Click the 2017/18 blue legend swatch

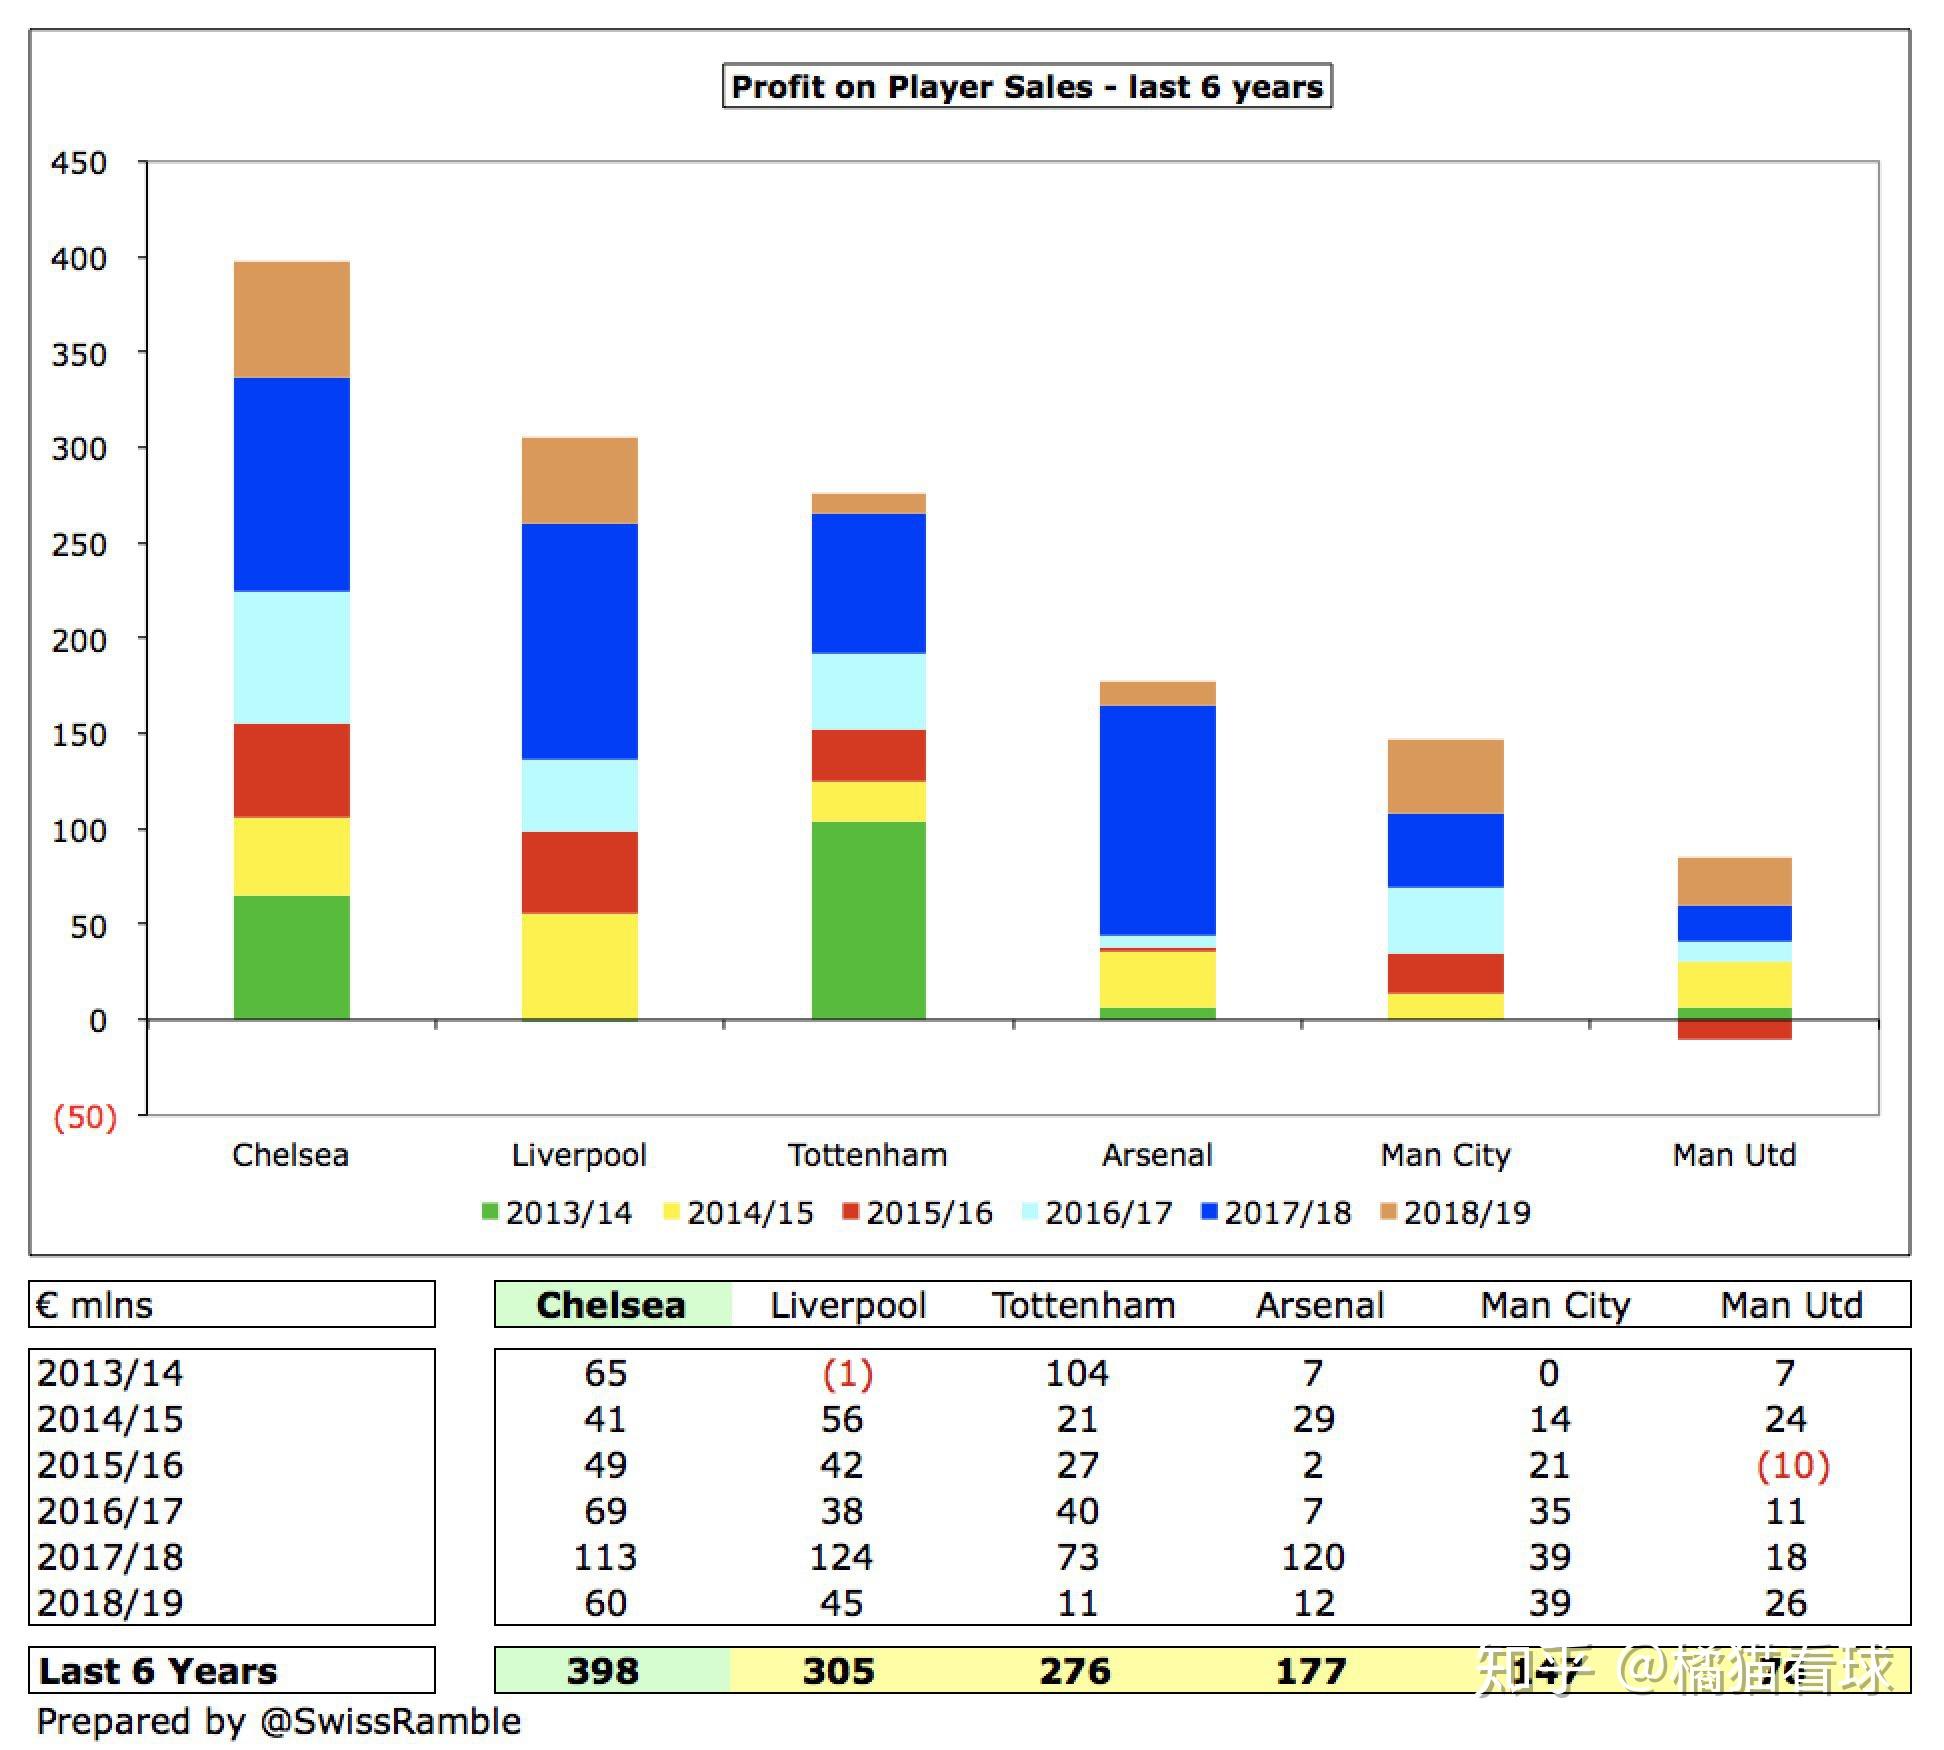click(x=1209, y=1212)
